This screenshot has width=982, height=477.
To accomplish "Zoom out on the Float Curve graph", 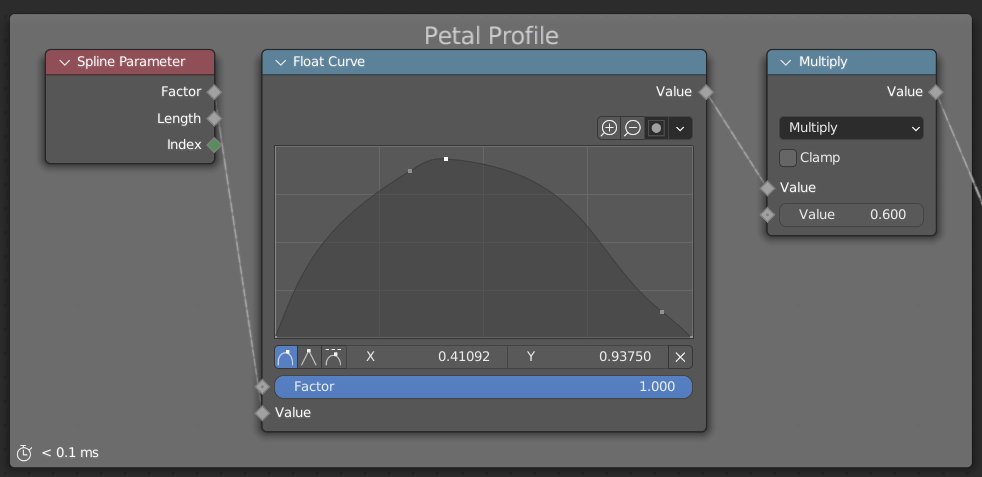I will point(633,128).
